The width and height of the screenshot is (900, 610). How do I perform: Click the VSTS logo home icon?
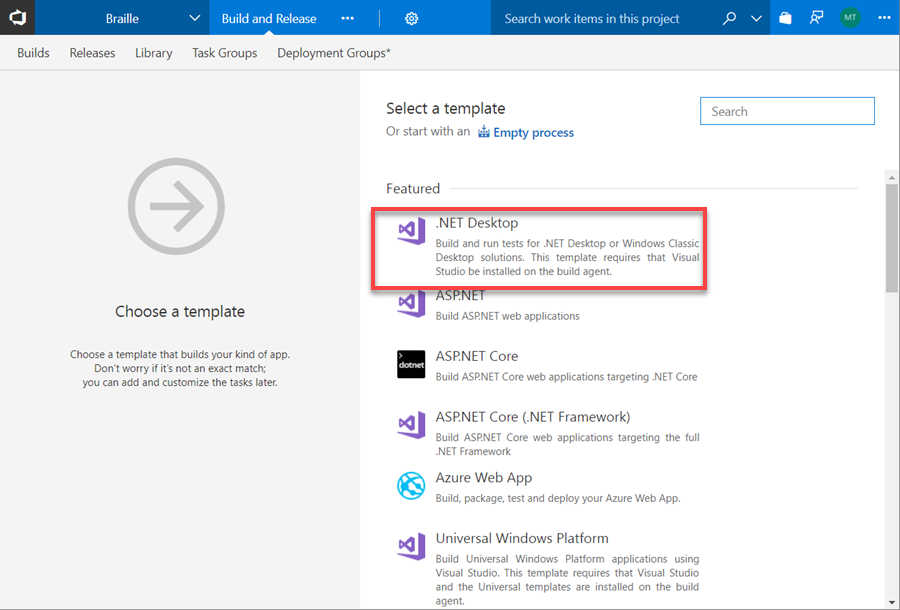pos(17,18)
